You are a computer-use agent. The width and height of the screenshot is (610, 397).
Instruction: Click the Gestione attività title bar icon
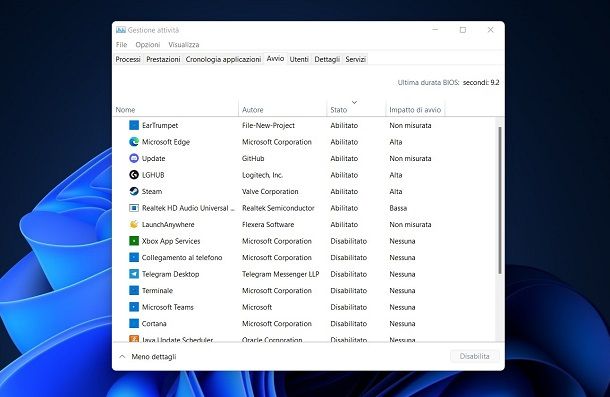[121, 30]
